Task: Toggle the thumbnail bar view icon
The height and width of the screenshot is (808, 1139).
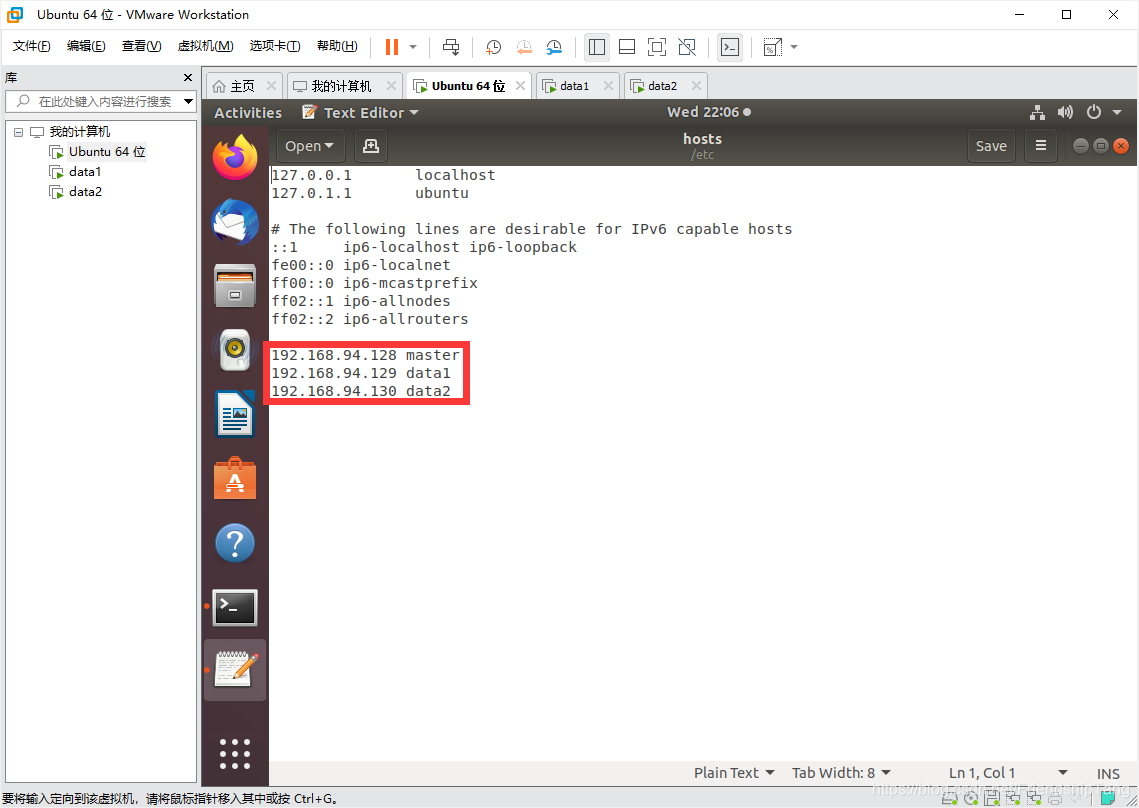Action: click(627, 47)
